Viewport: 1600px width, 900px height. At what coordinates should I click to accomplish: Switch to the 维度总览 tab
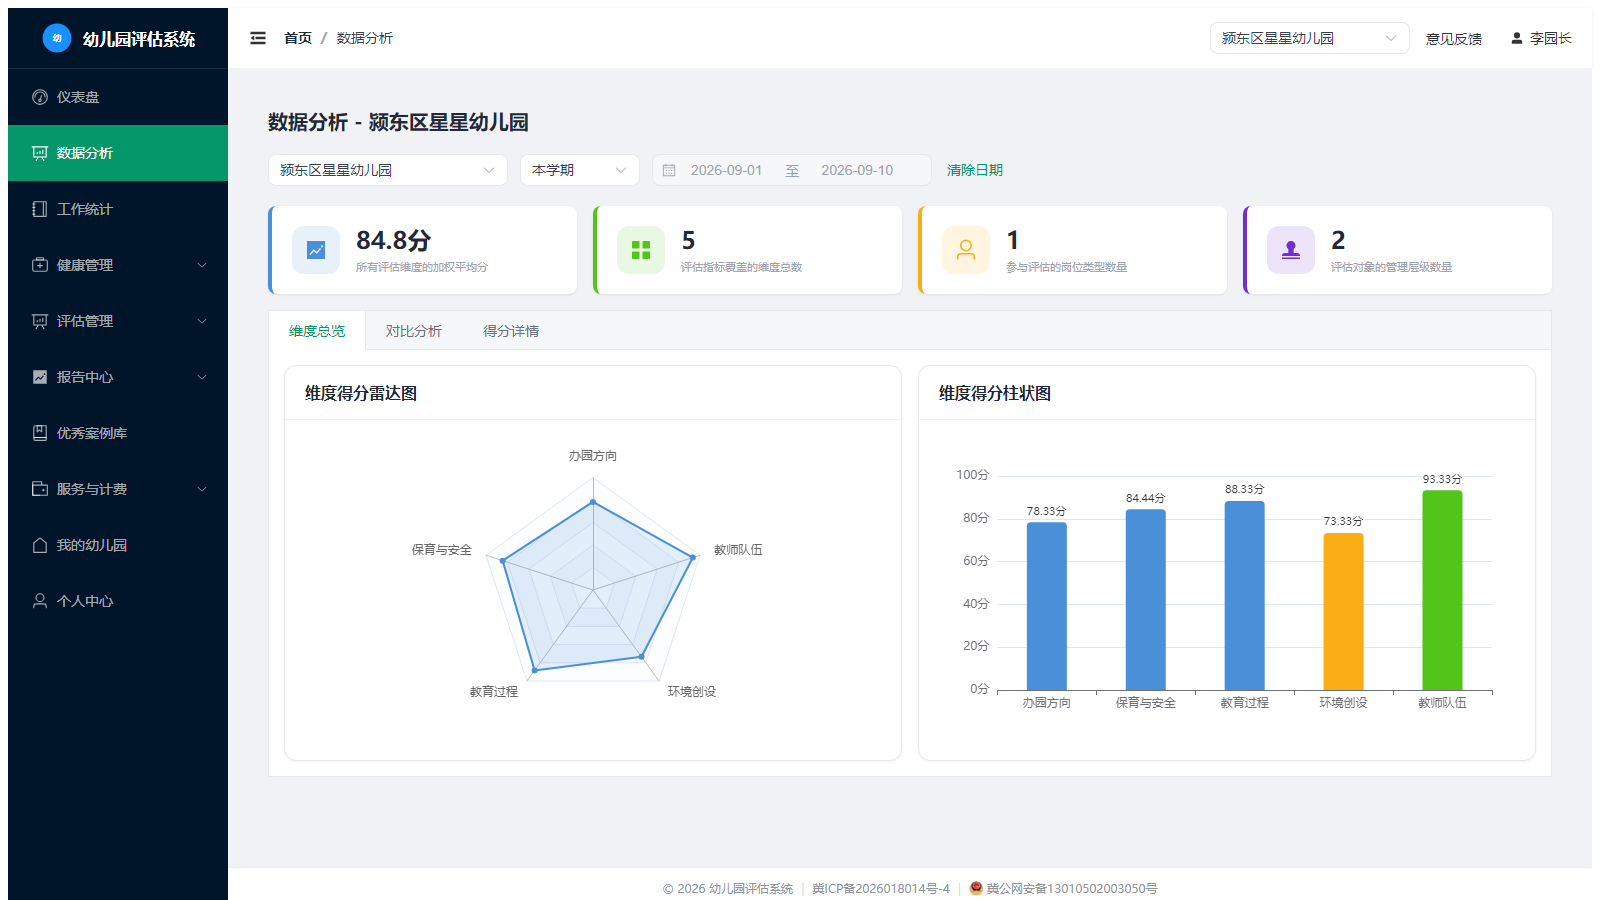point(317,331)
